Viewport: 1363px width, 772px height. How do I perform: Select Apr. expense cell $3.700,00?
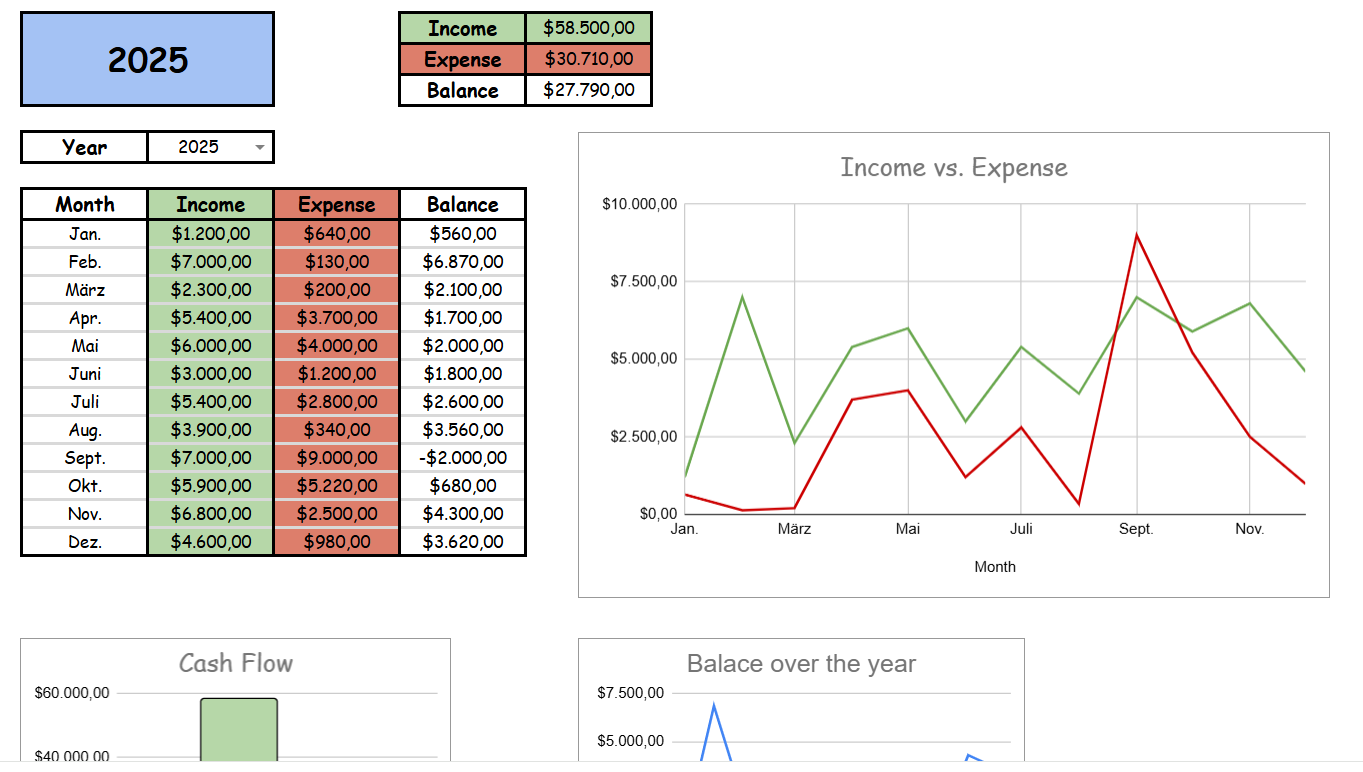[336, 318]
